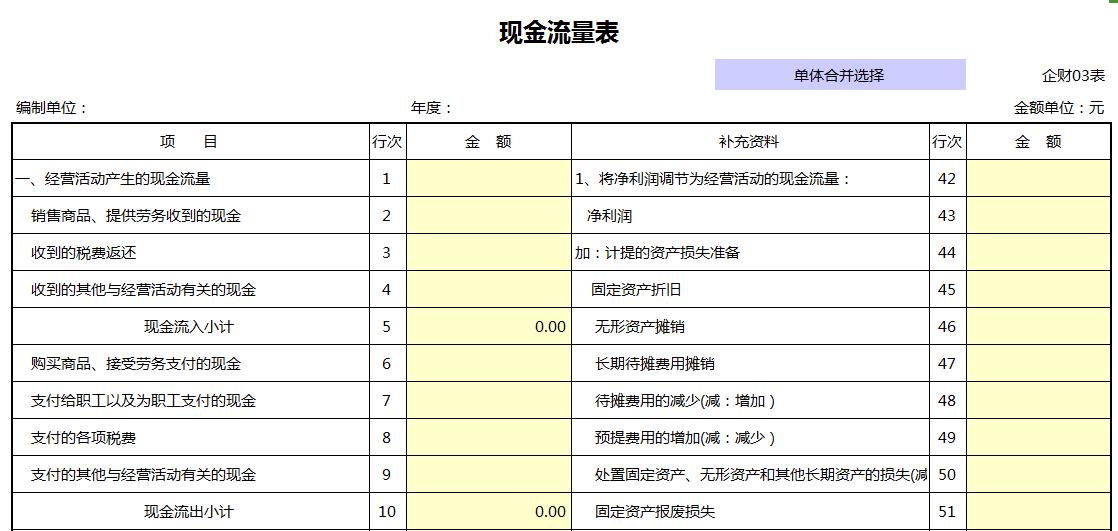Screen dimensions: 1118x531
Task: Click amount cell for 计提的资产损失准备
Action: point(1038,252)
